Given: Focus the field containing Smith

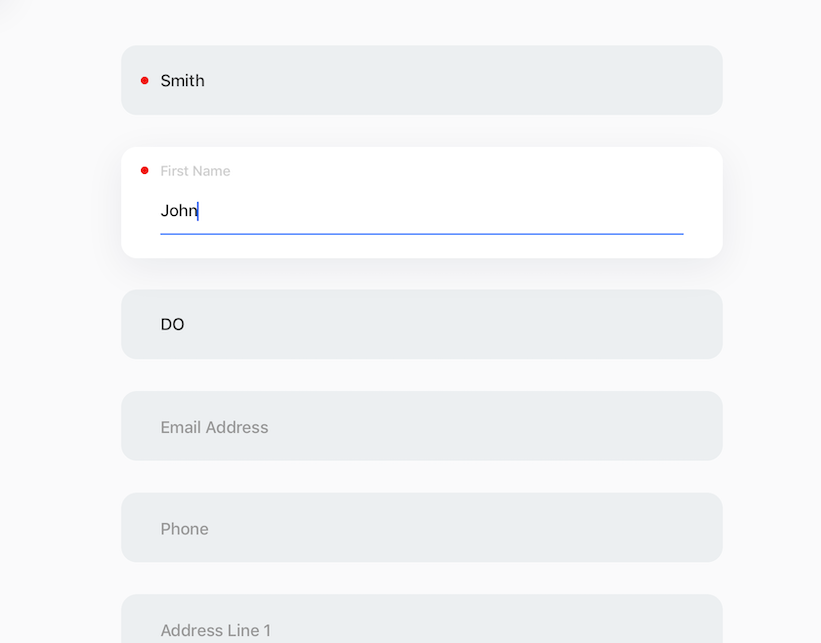Looking at the screenshot, I should coord(421,80).
